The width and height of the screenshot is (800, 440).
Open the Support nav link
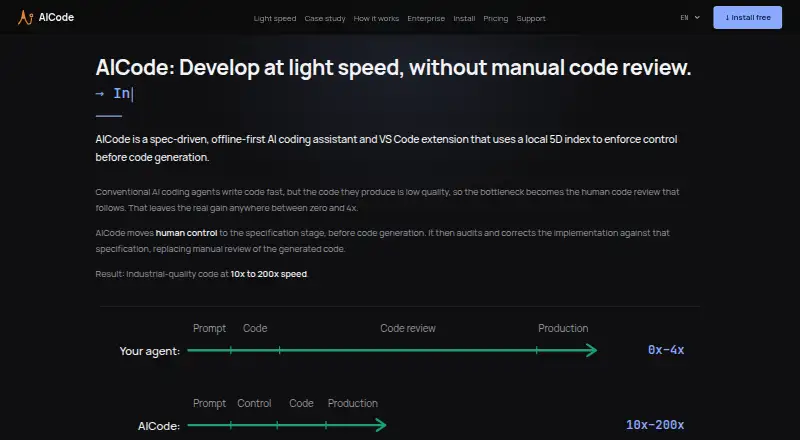[531, 18]
